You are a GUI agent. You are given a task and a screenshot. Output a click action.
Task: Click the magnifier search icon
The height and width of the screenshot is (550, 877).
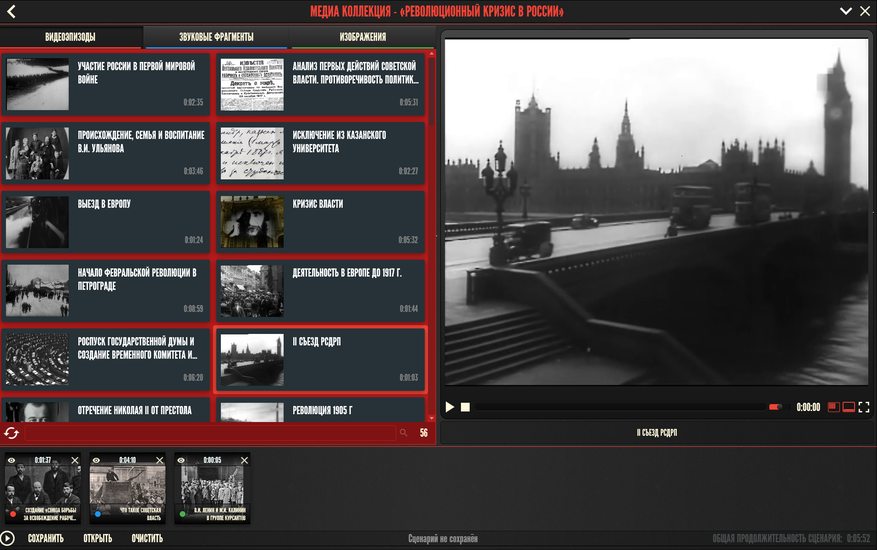404,433
